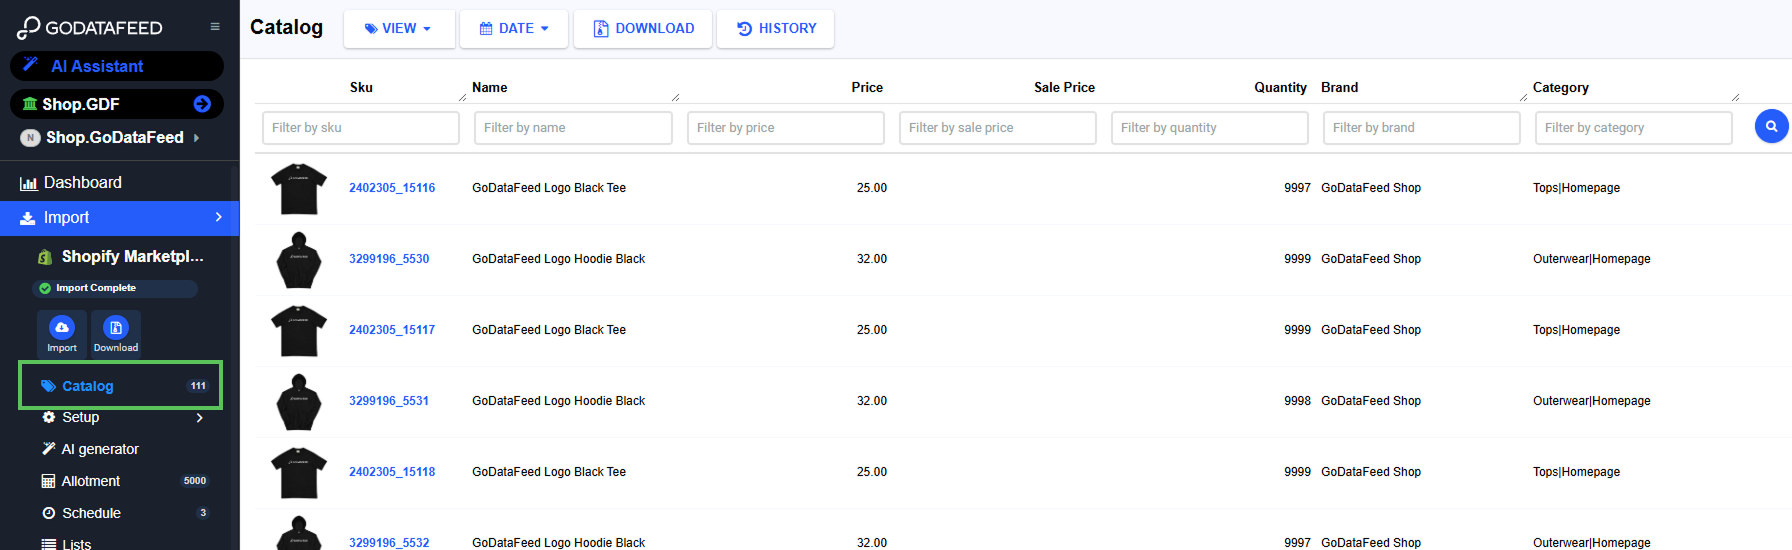This screenshot has height=550, width=1792.
Task: Open SKU 2402305_15118 link
Action: click(392, 472)
